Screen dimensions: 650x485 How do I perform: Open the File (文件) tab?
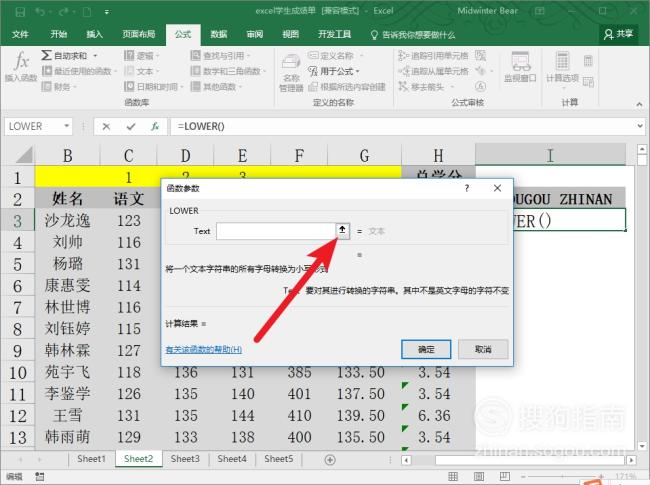coord(20,34)
